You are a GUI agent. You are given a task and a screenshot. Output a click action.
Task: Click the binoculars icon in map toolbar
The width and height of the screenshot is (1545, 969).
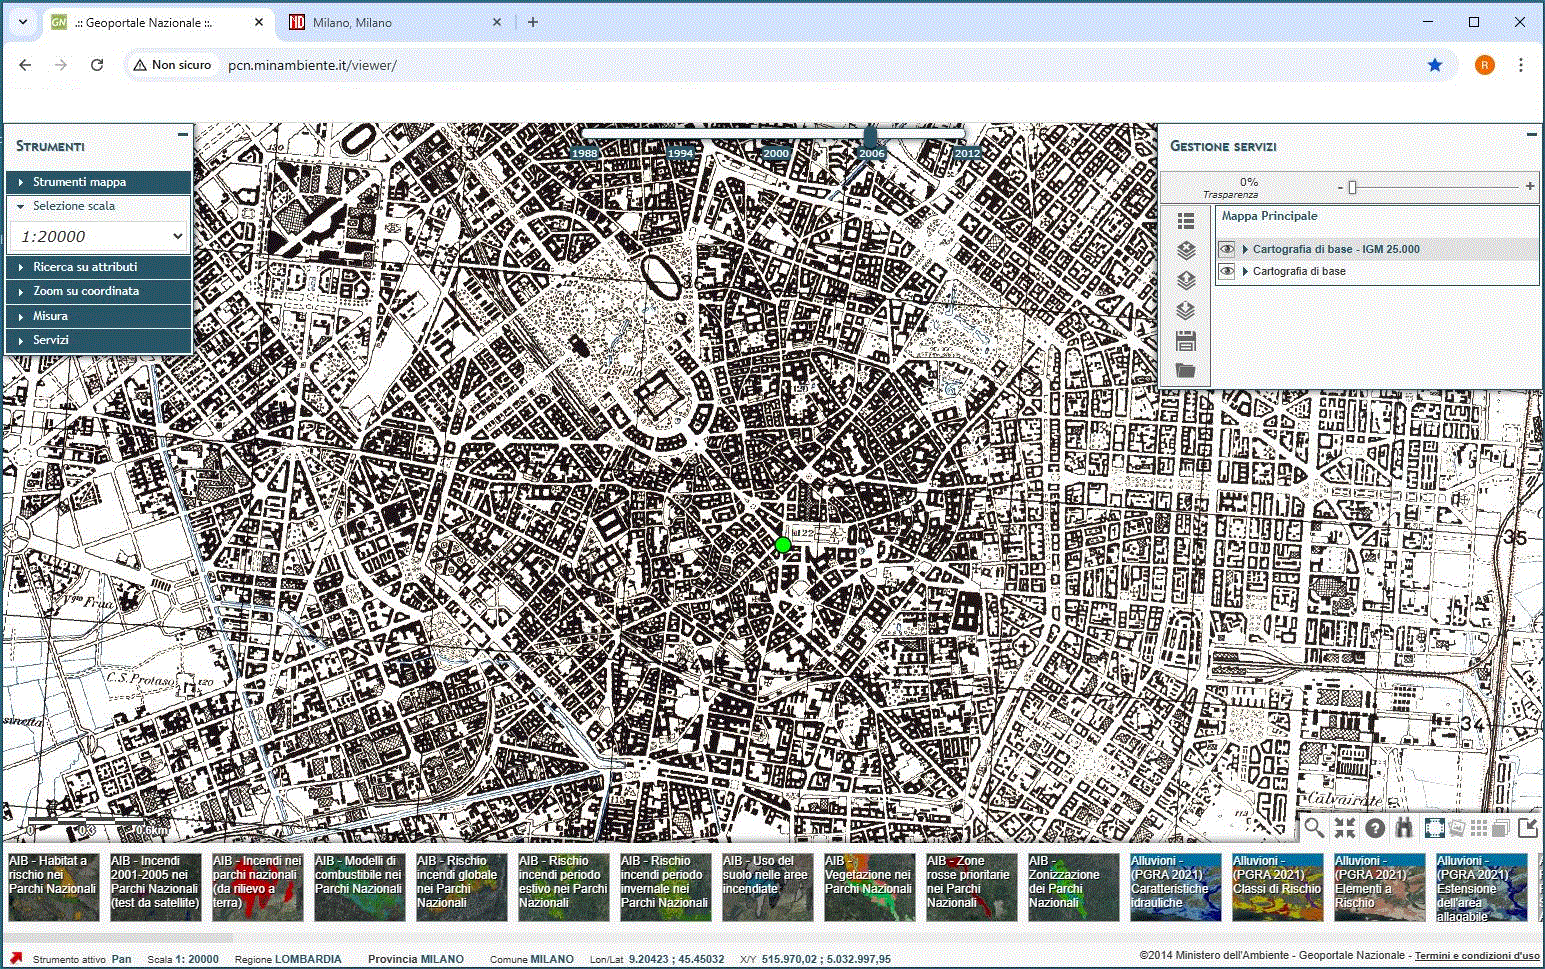[1404, 827]
